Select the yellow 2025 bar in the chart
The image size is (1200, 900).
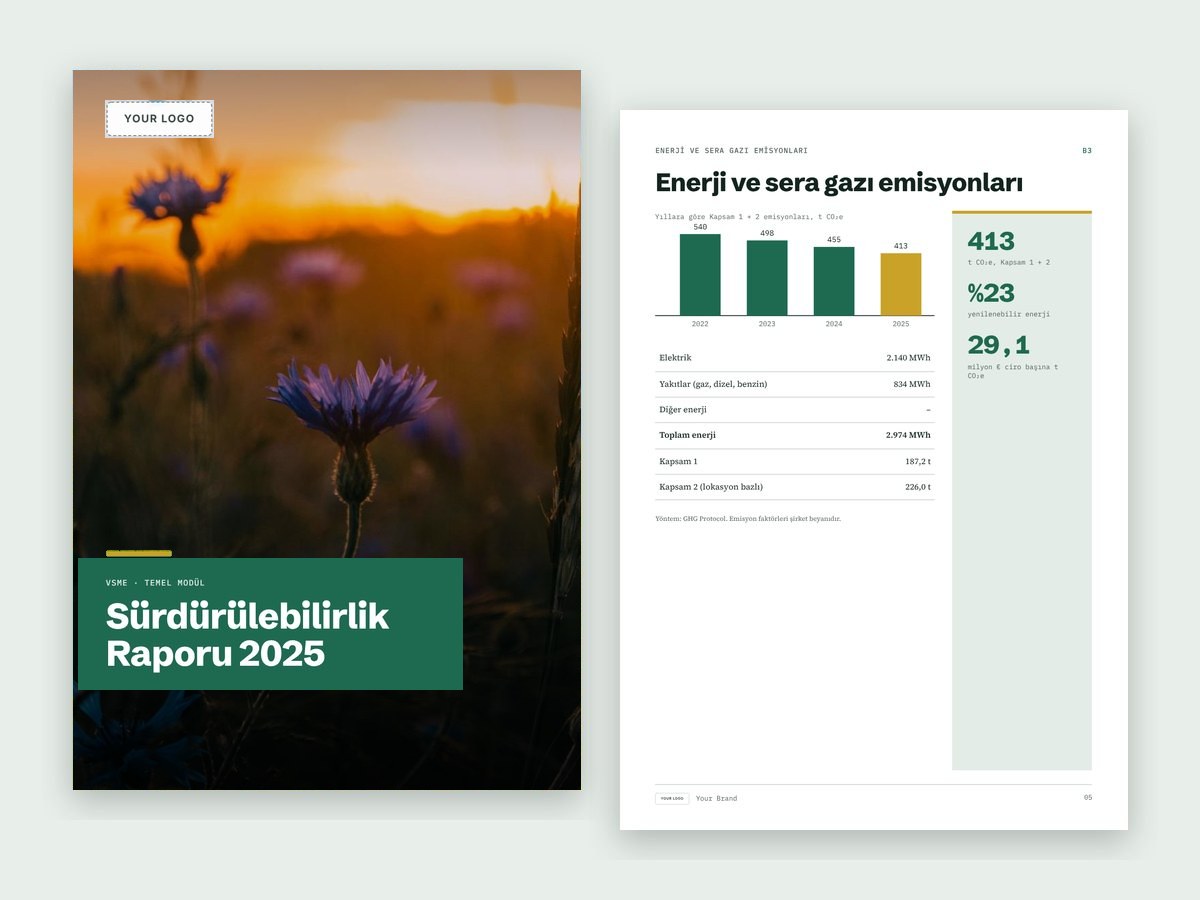tap(901, 284)
